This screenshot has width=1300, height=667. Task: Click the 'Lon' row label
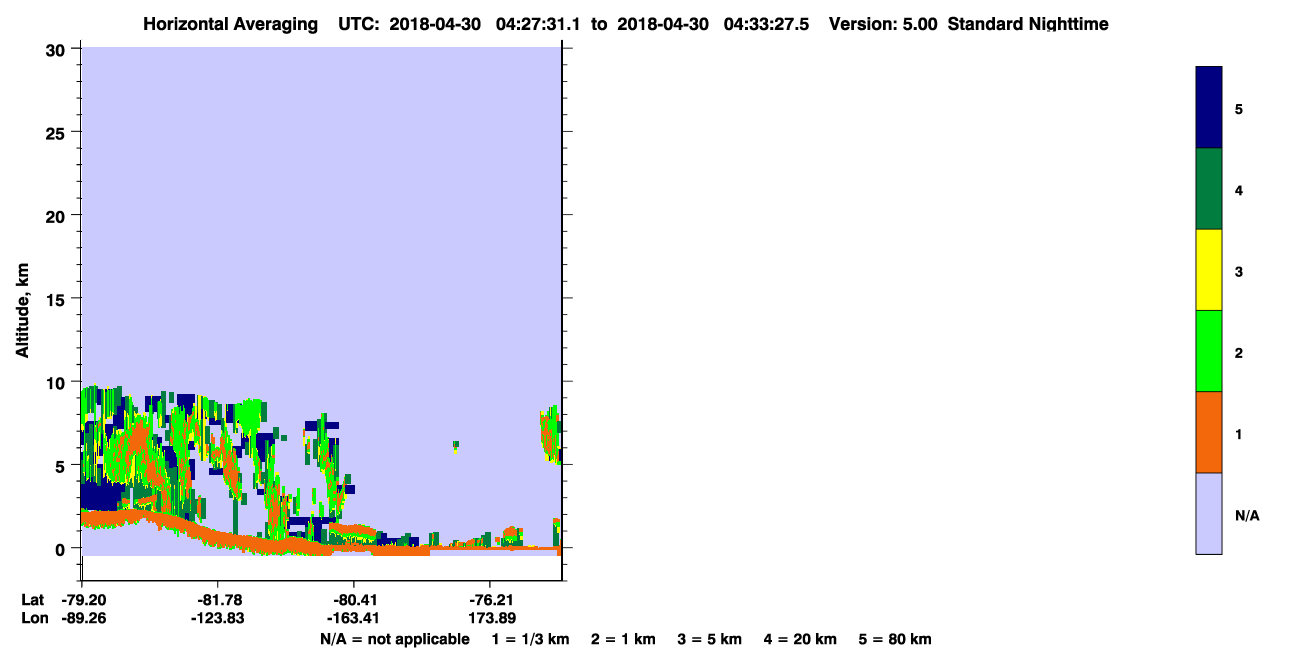tap(33, 618)
